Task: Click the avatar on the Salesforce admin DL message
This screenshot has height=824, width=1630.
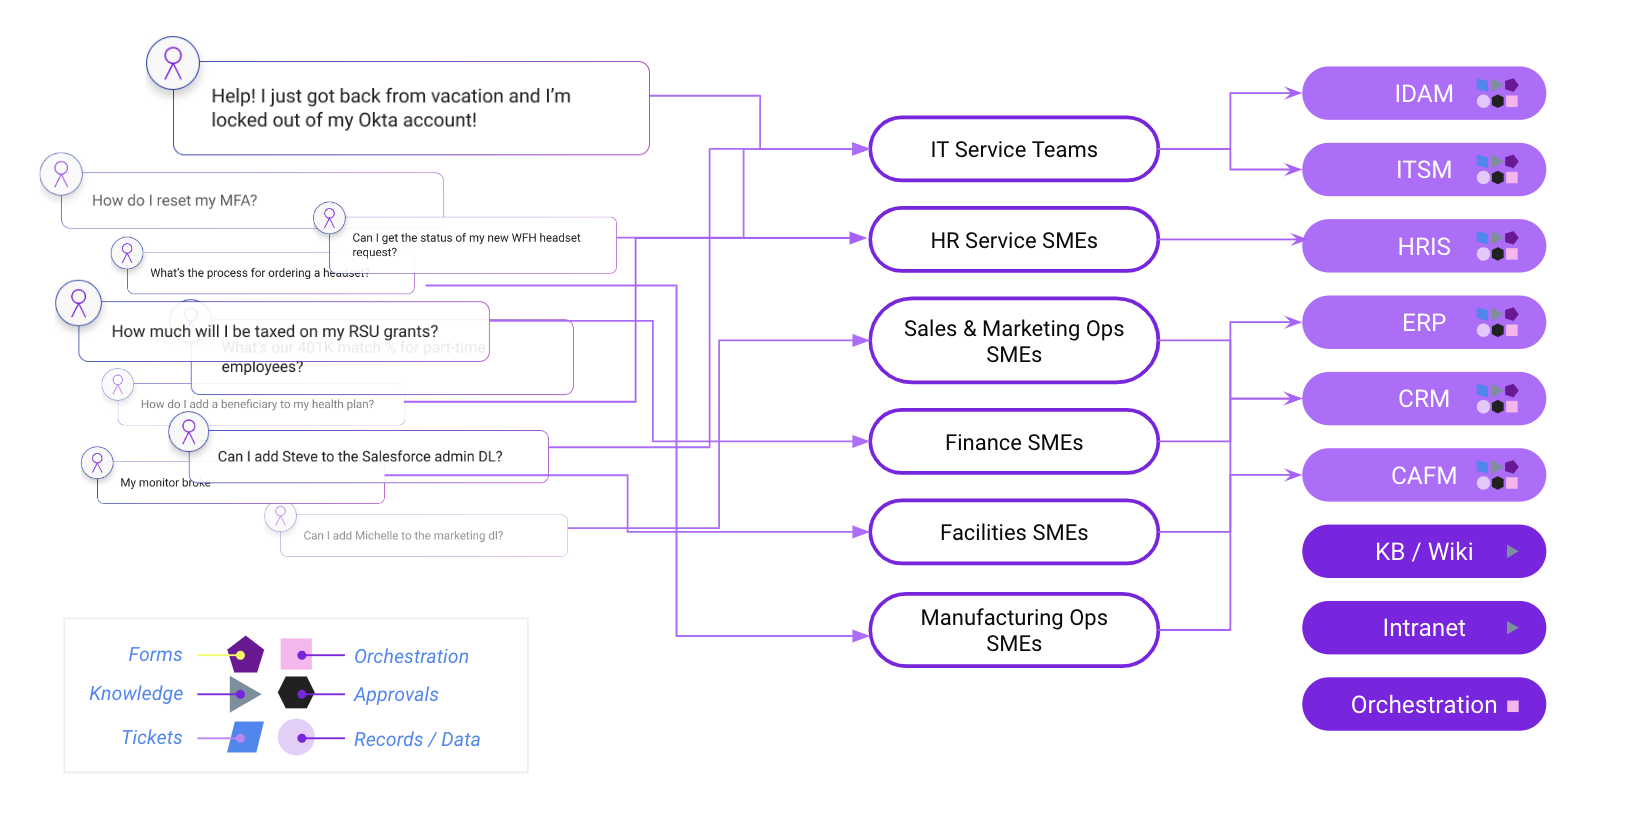Action: pyautogui.click(x=189, y=432)
